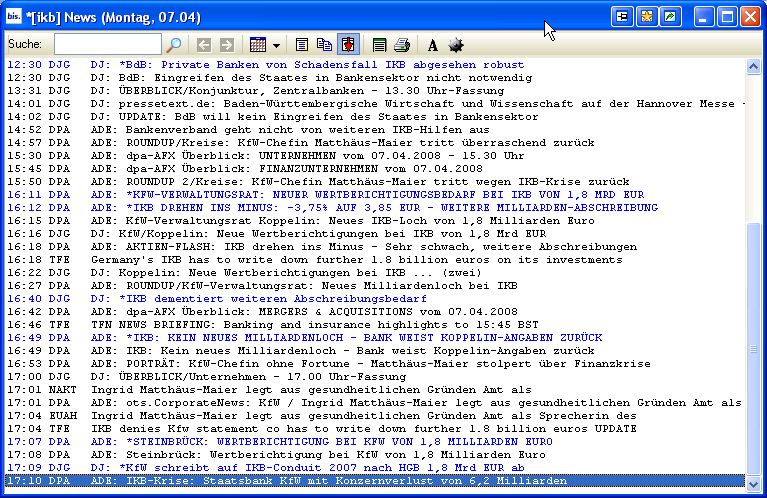Click the single document view icon
This screenshot has width=767, height=498.
click(302, 45)
